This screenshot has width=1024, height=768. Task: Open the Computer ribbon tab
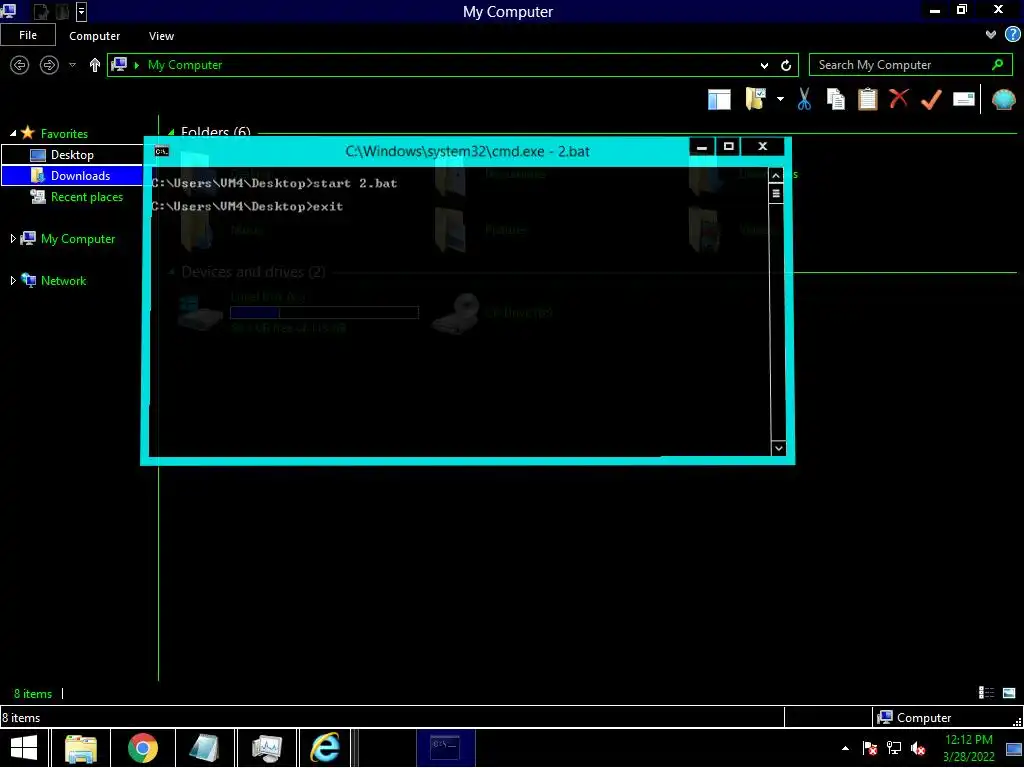click(95, 36)
